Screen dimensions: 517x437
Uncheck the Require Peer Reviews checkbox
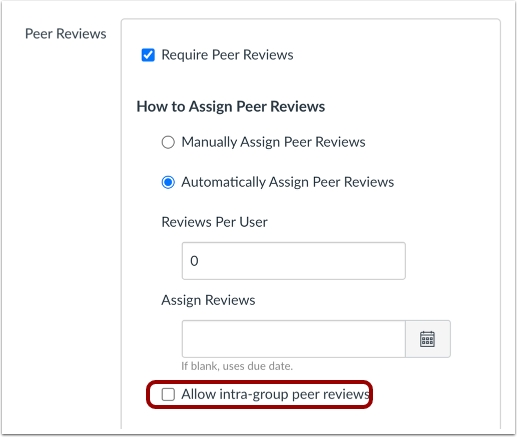148,55
